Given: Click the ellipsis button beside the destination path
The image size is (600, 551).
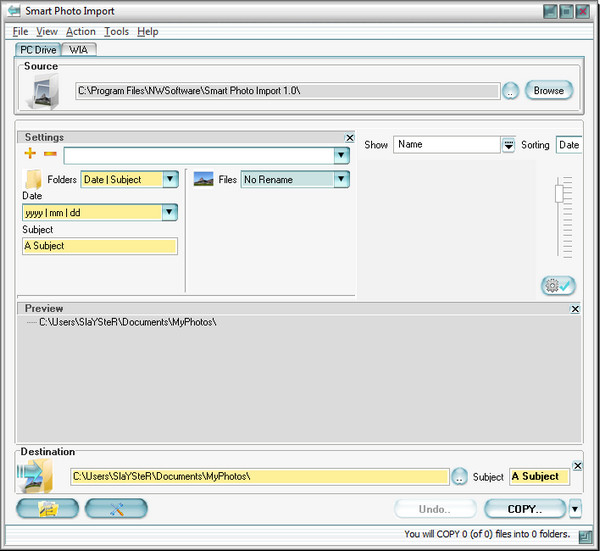Looking at the screenshot, I should click(x=459, y=477).
